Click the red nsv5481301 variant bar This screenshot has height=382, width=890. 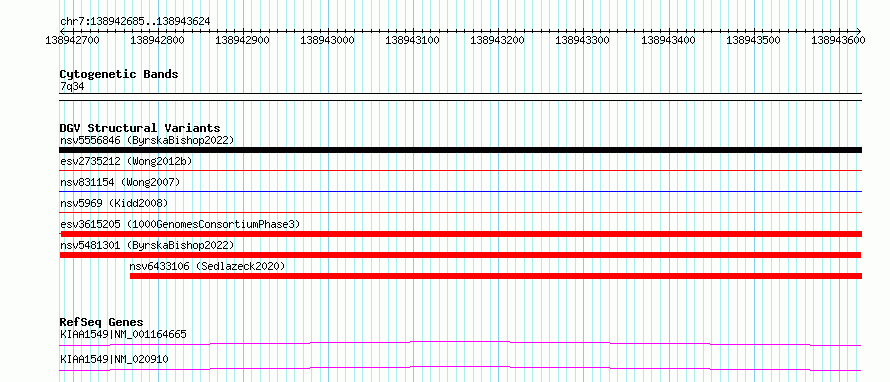point(460,255)
